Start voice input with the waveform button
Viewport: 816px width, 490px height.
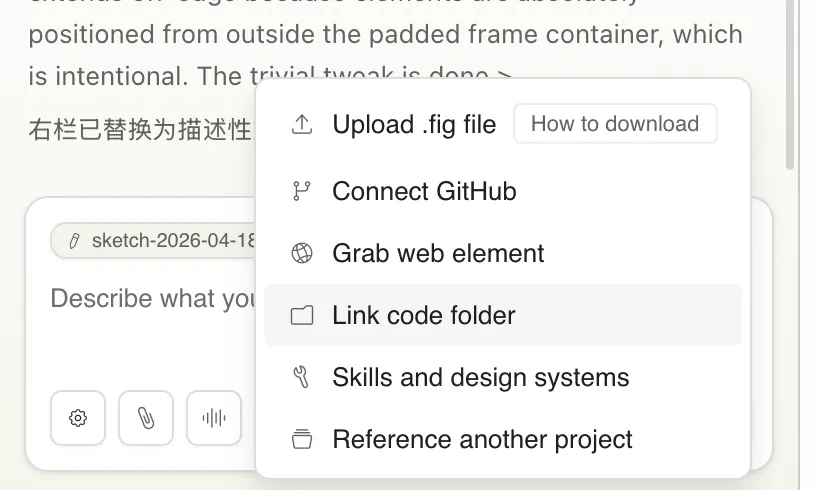(214, 418)
